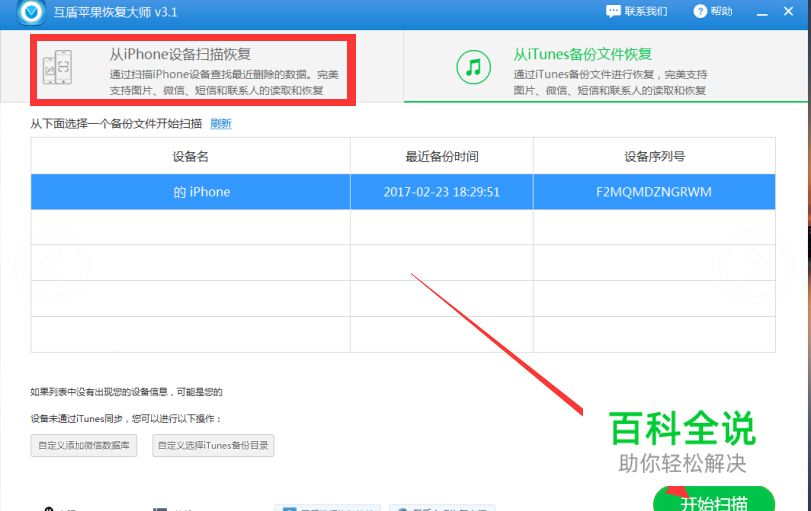The width and height of the screenshot is (811, 511).
Task: Click the 设备名 column header
Action: click(x=190, y=156)
